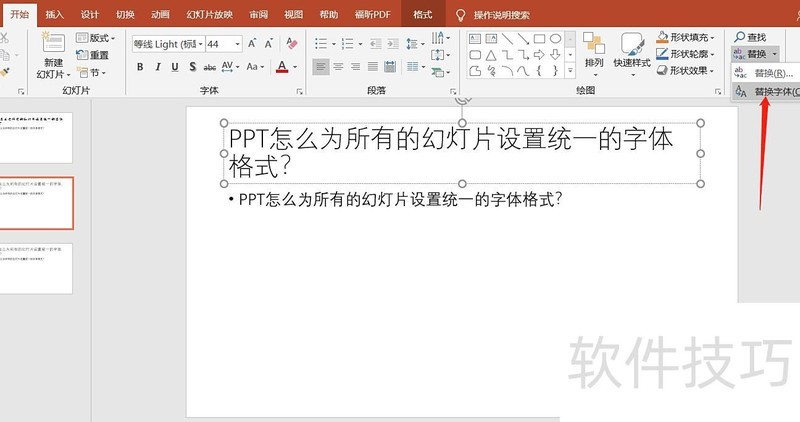Open line spacing options
Screen dimensions: 800x422
point(413,44)
